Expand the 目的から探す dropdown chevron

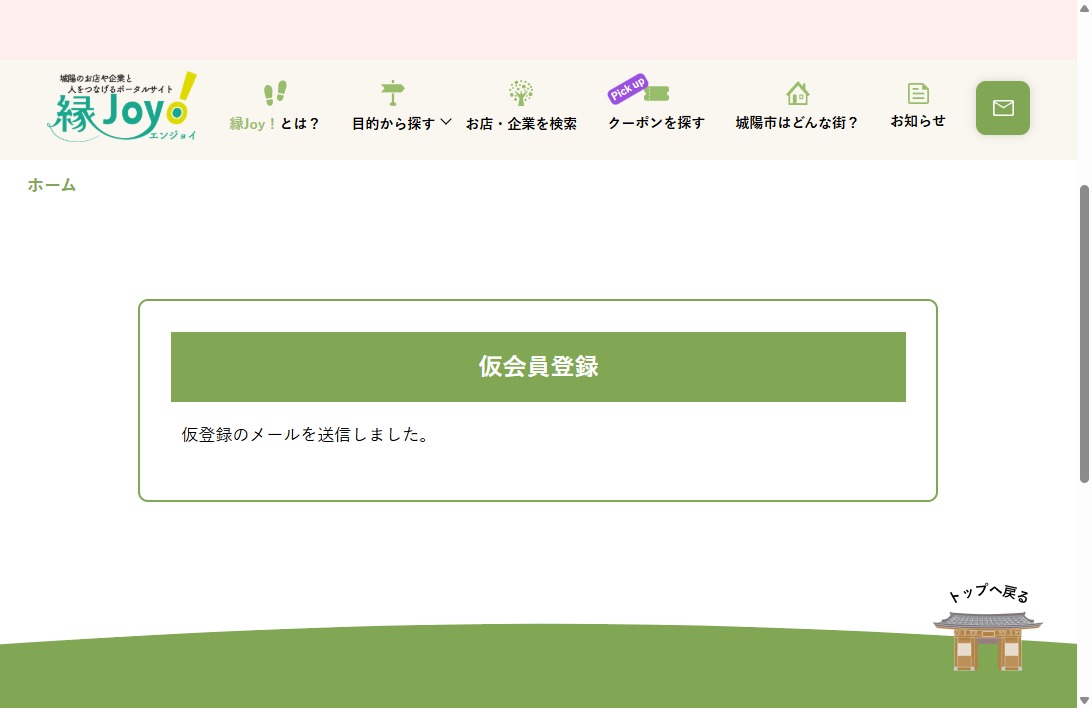click(x=448, y=124)
